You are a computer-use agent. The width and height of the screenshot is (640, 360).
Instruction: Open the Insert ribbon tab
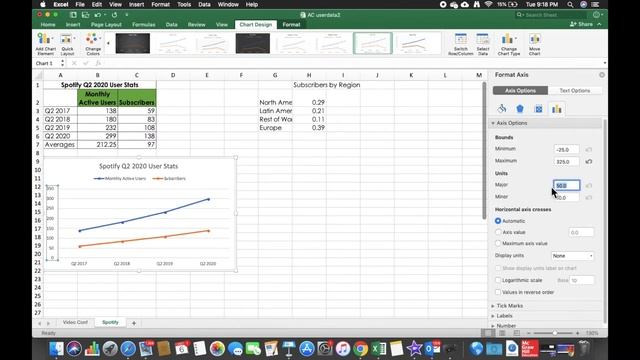[73, 24]
